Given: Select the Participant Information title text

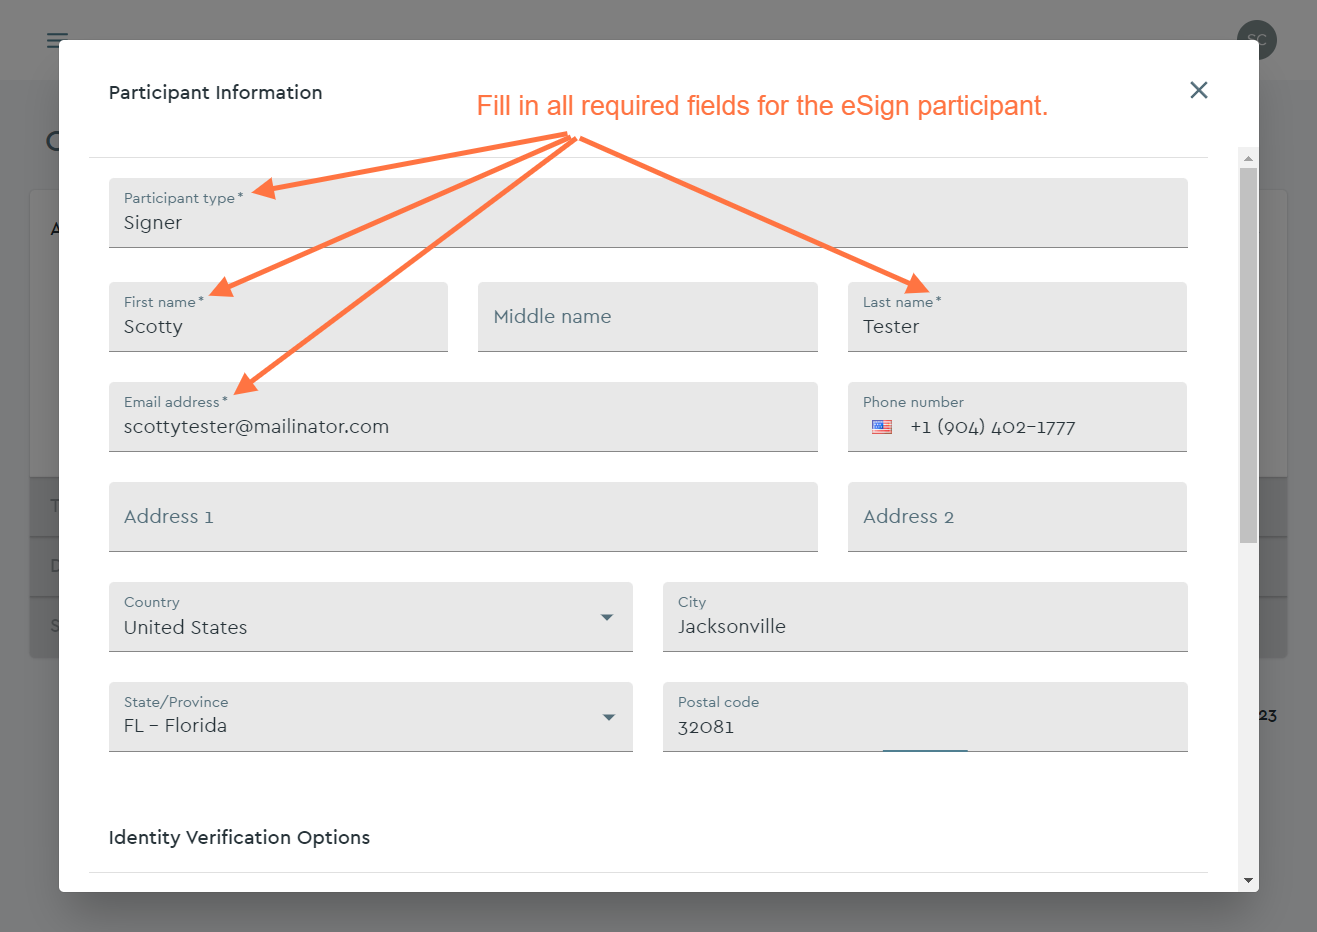Looking at the screenshot, I should click(215, 93).
